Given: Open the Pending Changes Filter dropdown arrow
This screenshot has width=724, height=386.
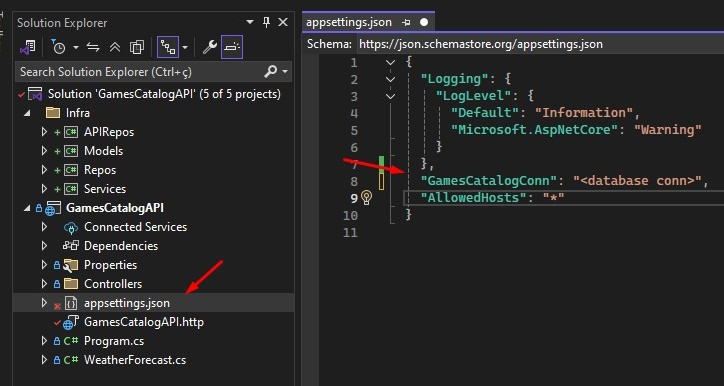Looking at the screenshot, I should click(76, 47).
